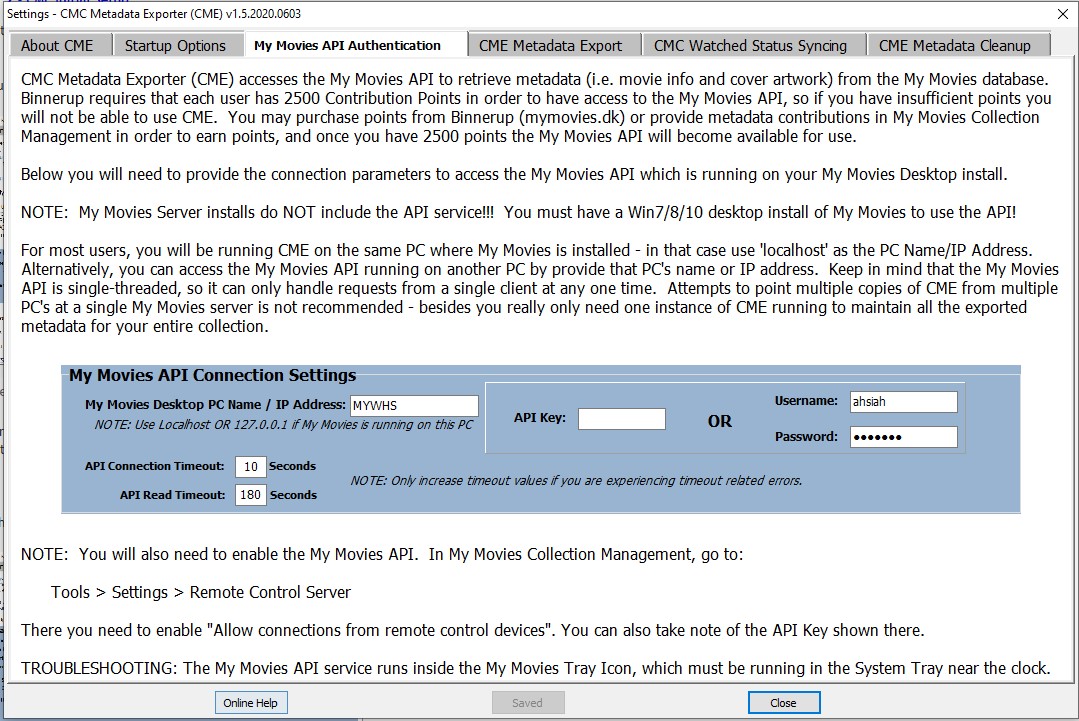Click the 'My Movies Server installs do NOT include' note
Image resolution: width=1079 pixels, height=721 pixels.
[518, 212]
